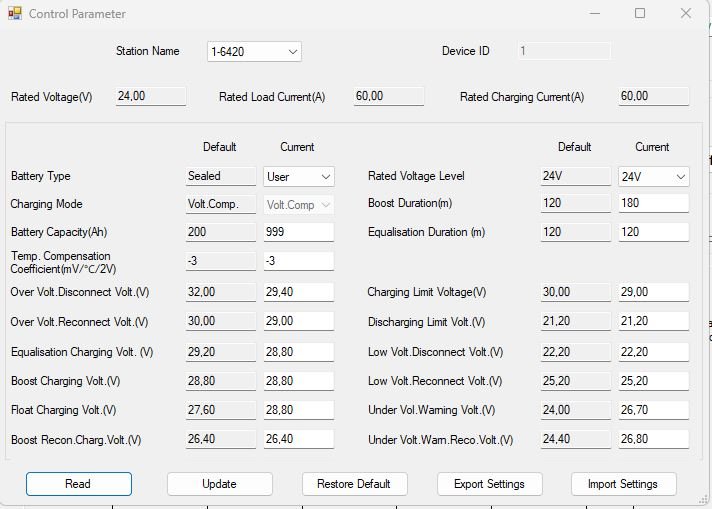The height and width of the screenshot is (509, 712).
Task: Select current Float Charging Volt. field
Action: point(298,410)
